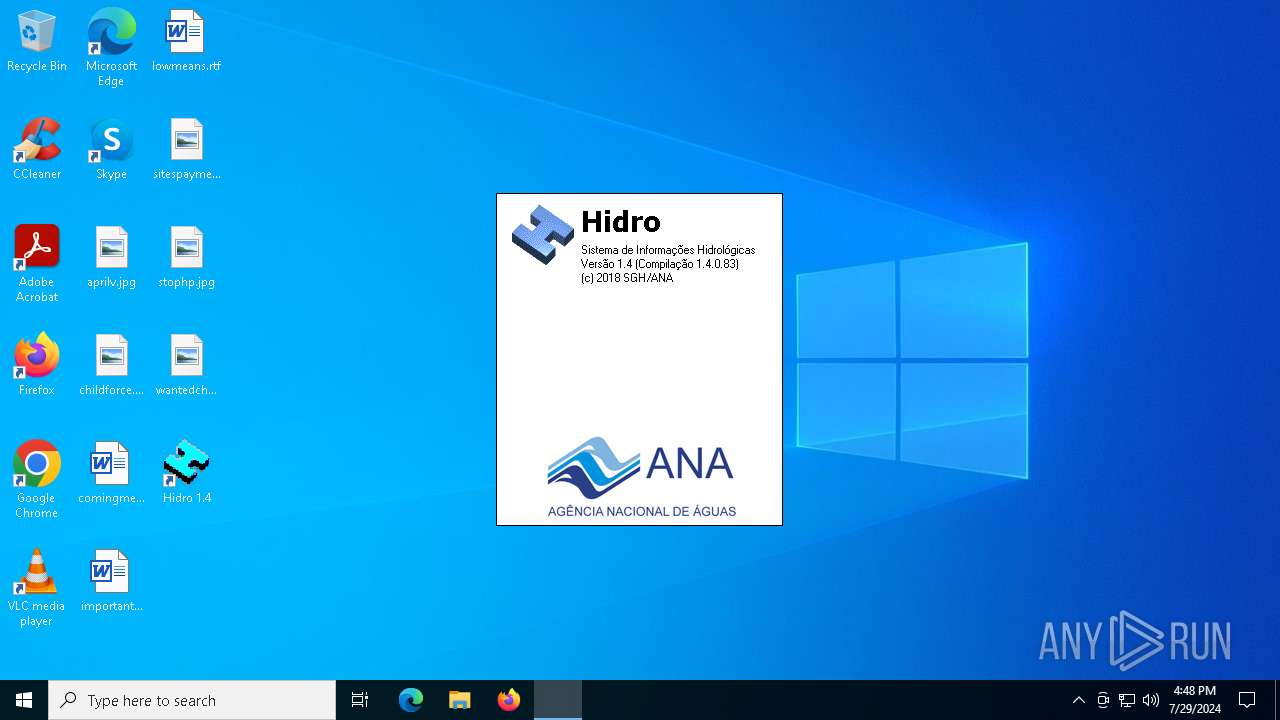Launch Microsoft Edge from the desktop

click(111, 47)
